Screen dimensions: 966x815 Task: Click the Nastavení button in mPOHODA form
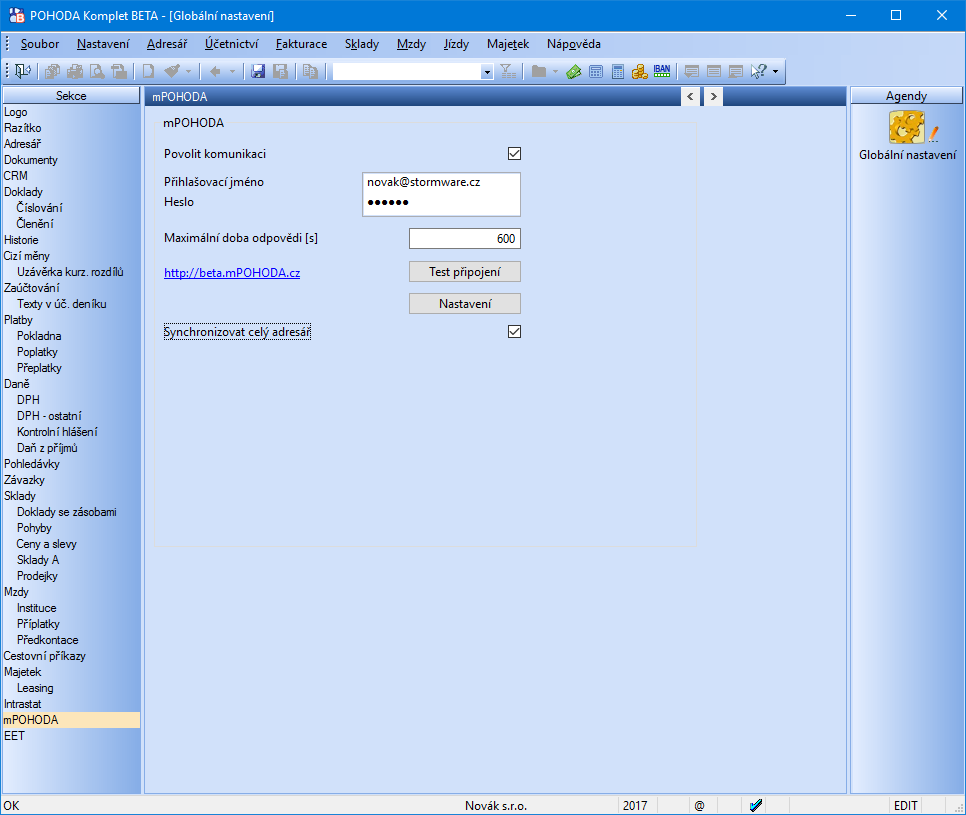465,304
